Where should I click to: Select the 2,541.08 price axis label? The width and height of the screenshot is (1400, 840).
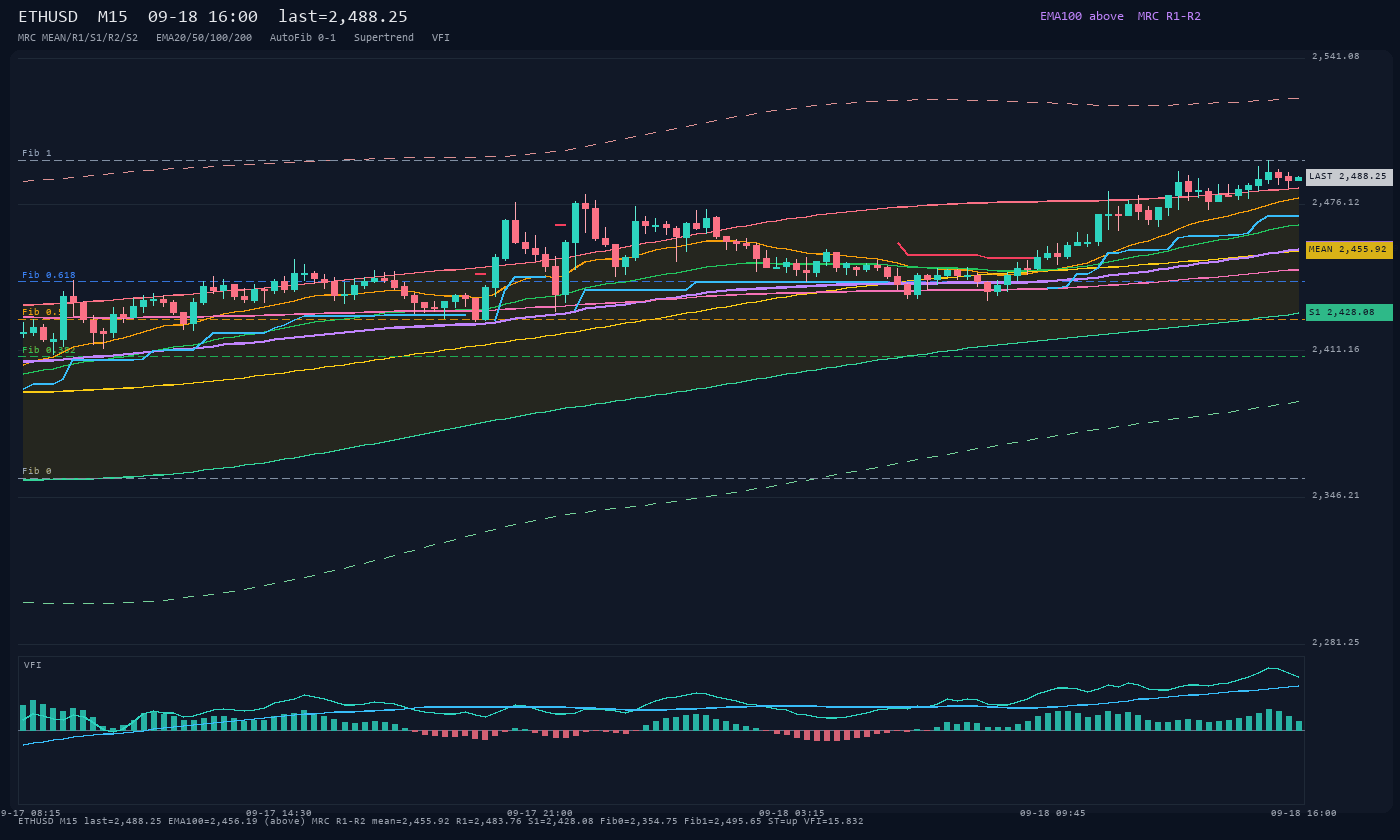1336,56
